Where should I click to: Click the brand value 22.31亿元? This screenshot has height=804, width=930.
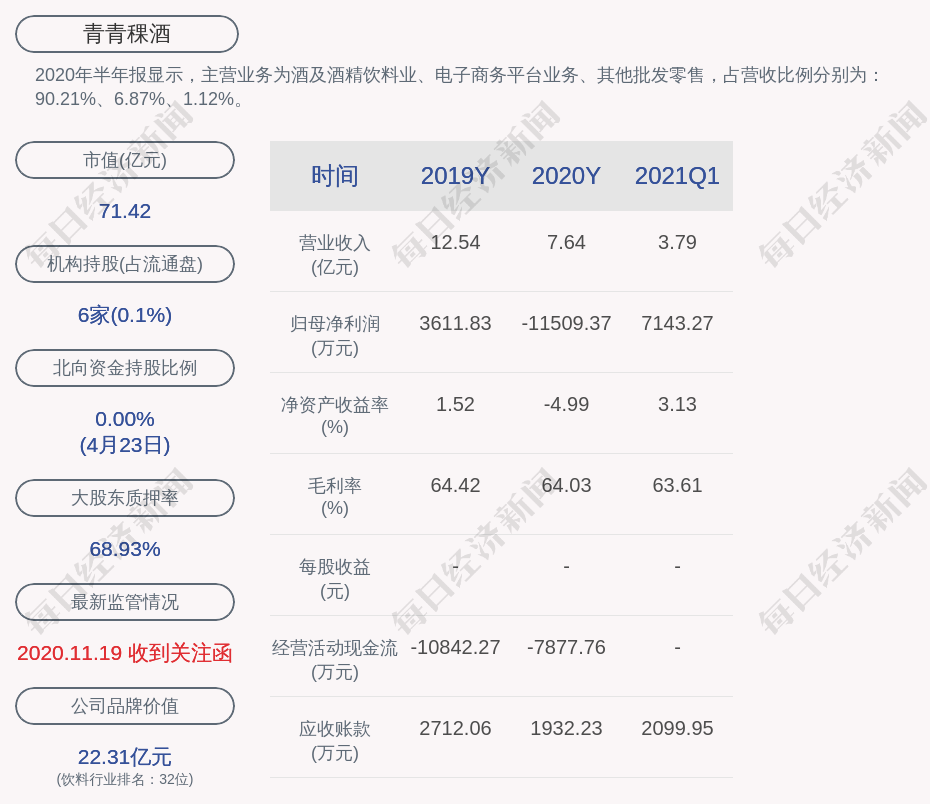coord(125,757)
